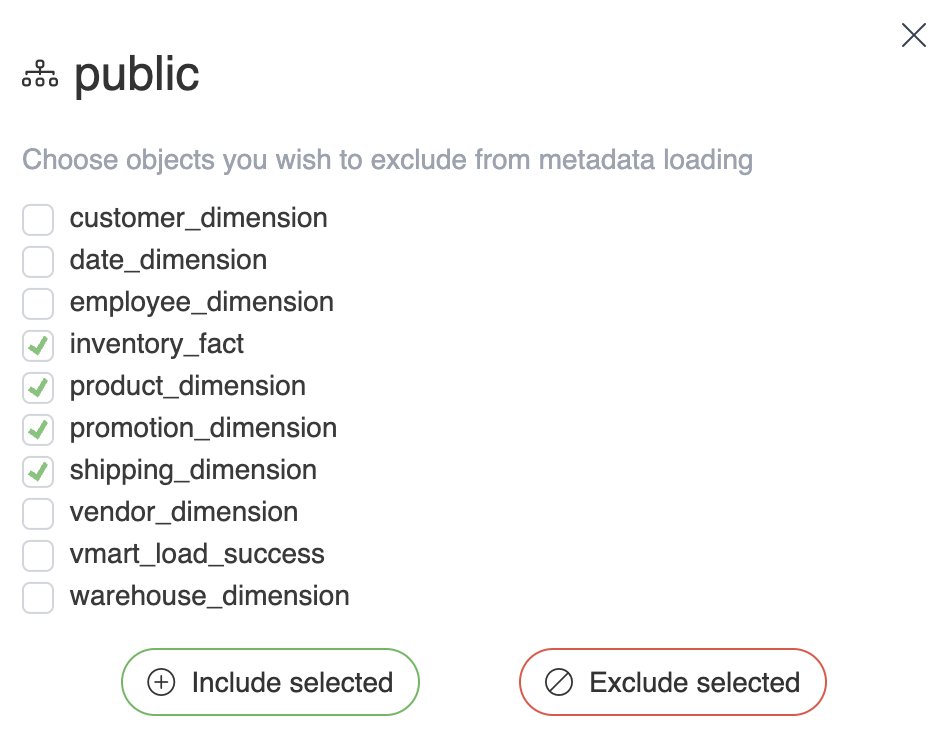Close the public schema dialog

pyautogui.click(x=913, y=36)
